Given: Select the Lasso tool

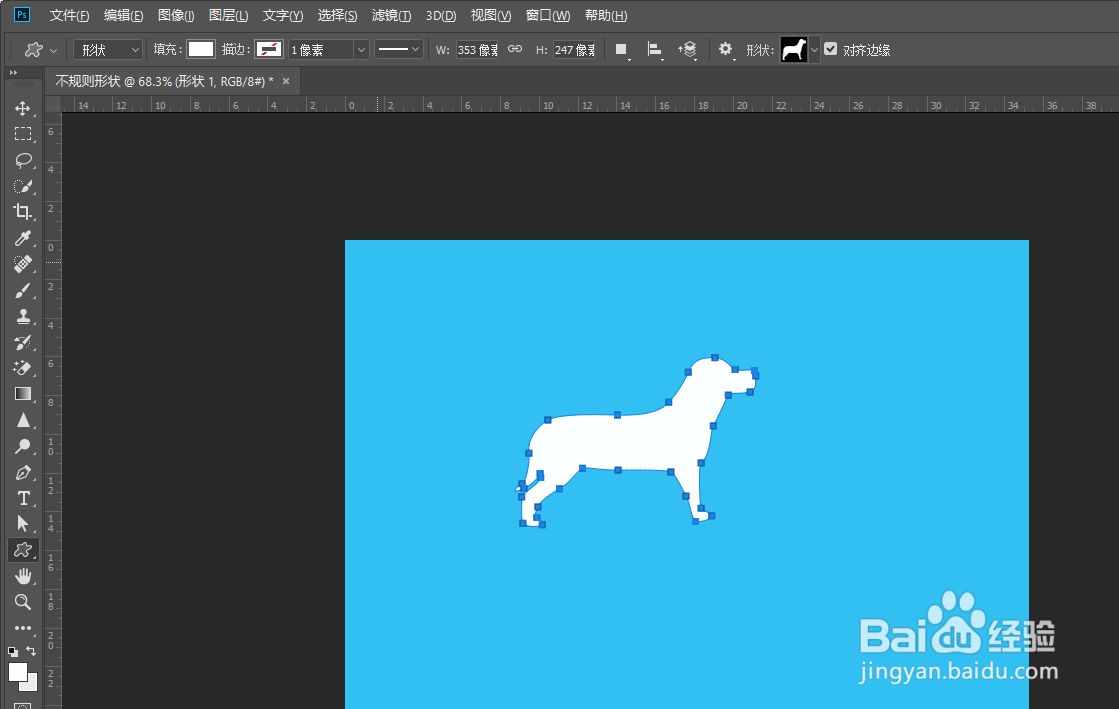Looking at the screenshot, I should point(23,160).
